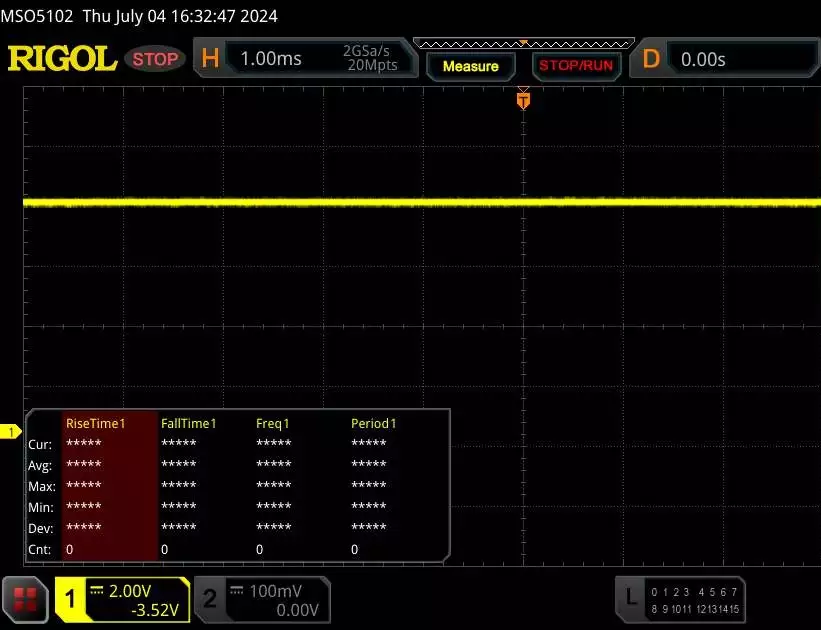This screenshot has height=630, width=821.
Task: Click the RIGOL logo
Action: pyautogui.click(x=62, y=59)
